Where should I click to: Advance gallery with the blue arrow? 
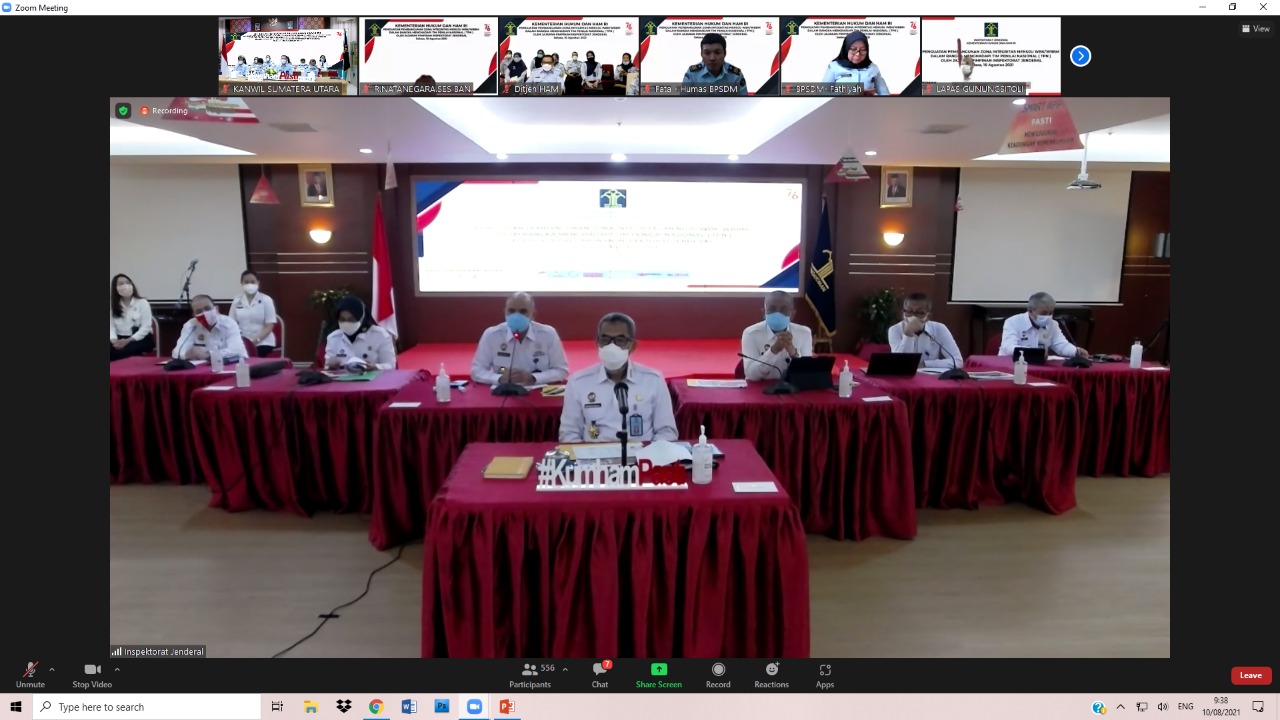click(1080, 56)
